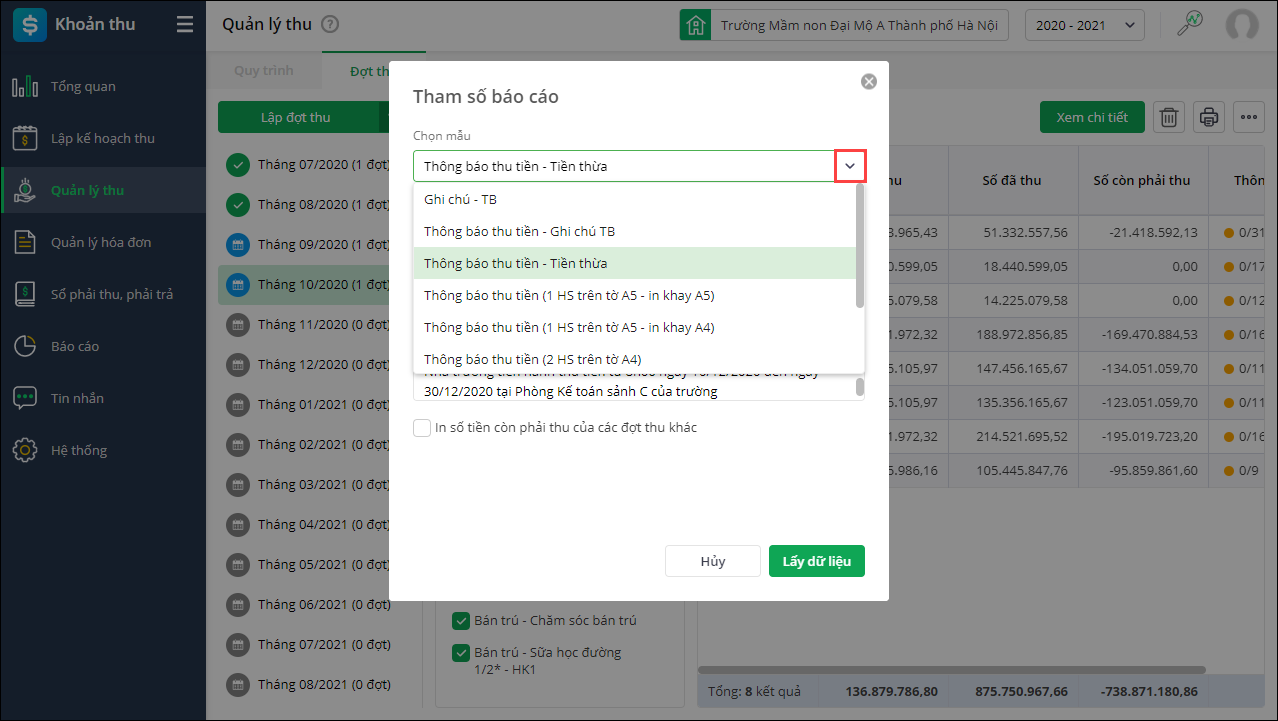Click the trash delete icon
The image size is (1278, 721).
coord(1168,117)
